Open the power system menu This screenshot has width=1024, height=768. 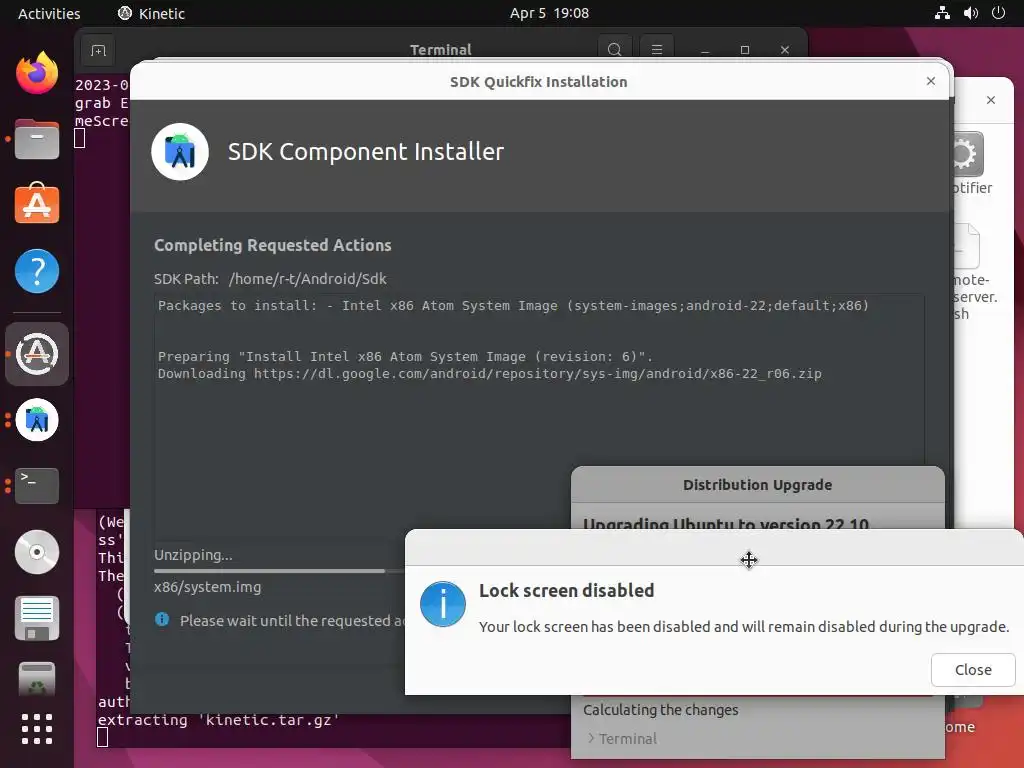coord(999,13)
